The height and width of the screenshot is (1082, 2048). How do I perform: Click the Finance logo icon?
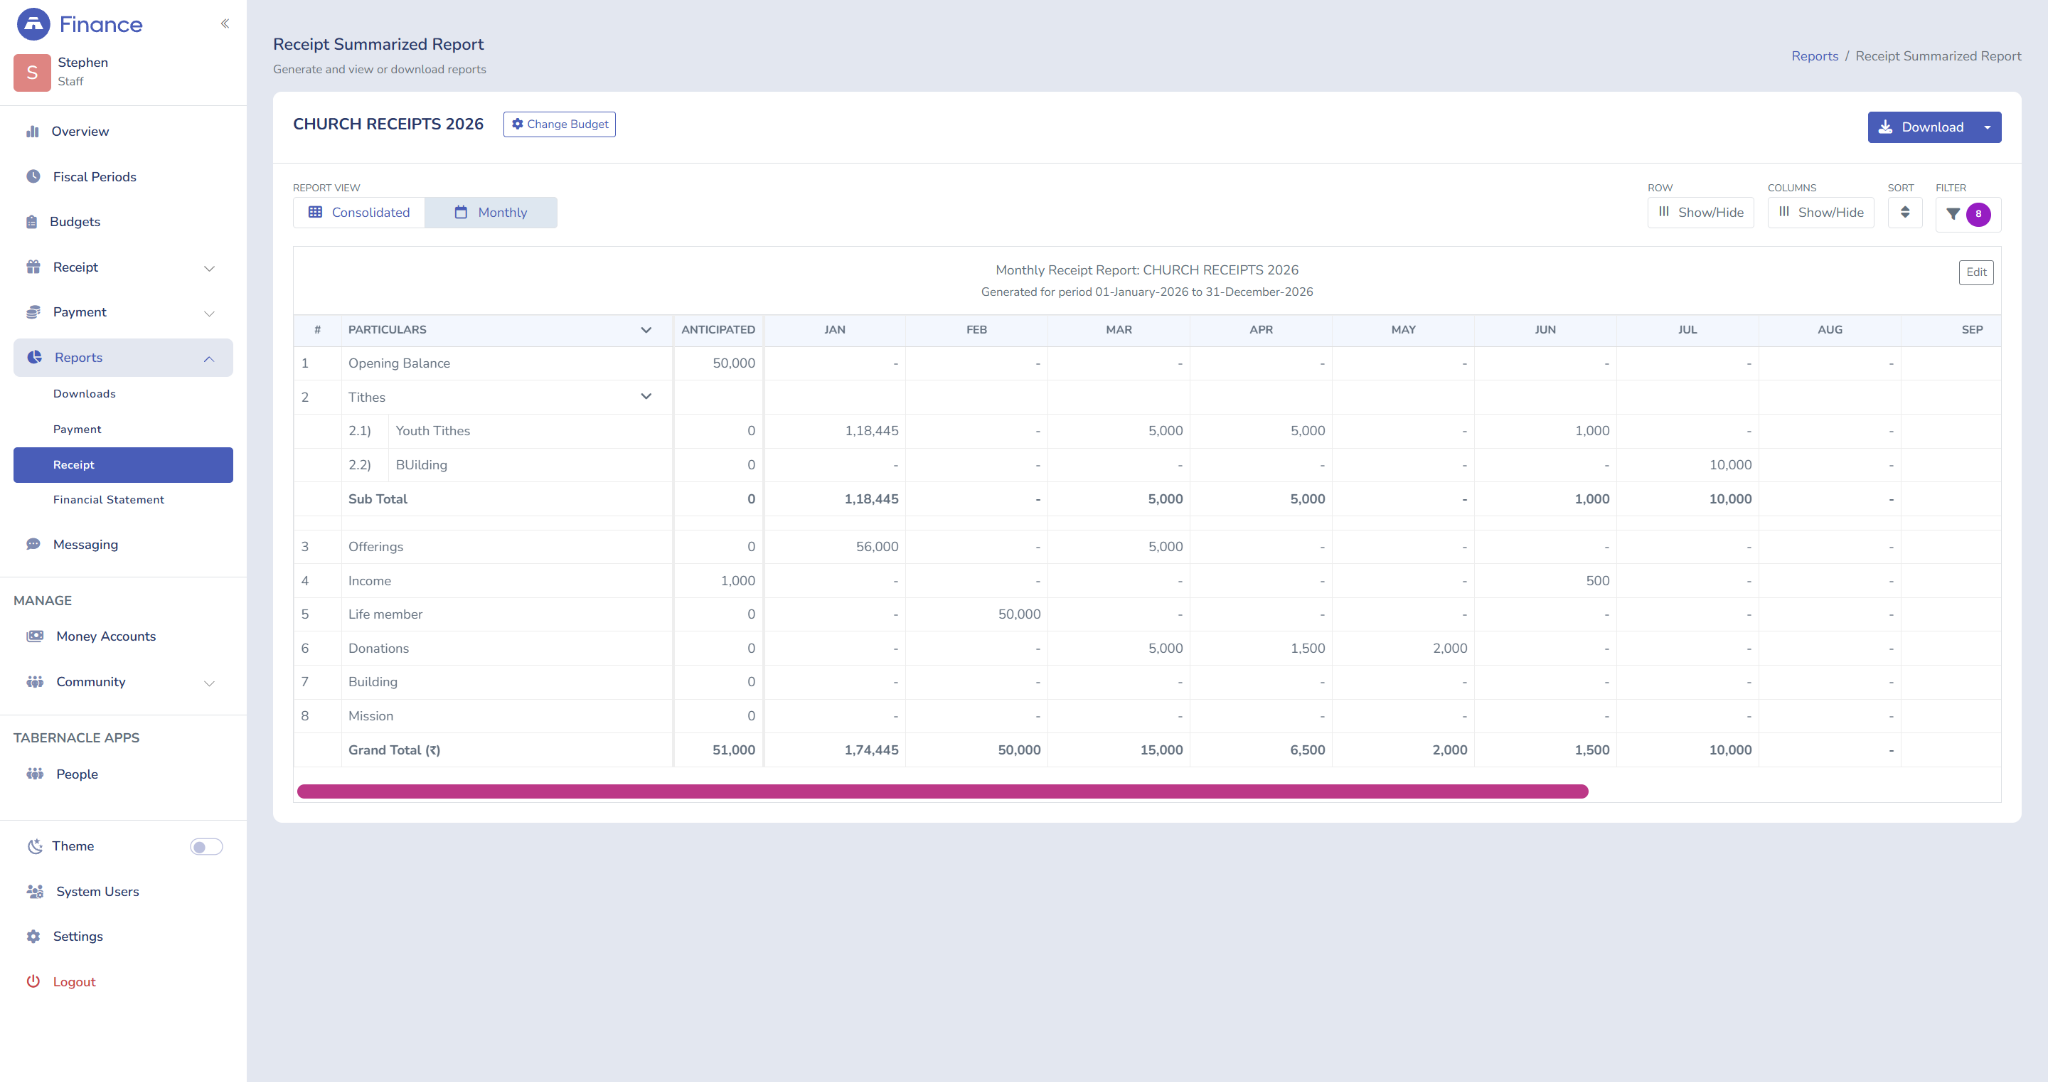coord(33,24)
